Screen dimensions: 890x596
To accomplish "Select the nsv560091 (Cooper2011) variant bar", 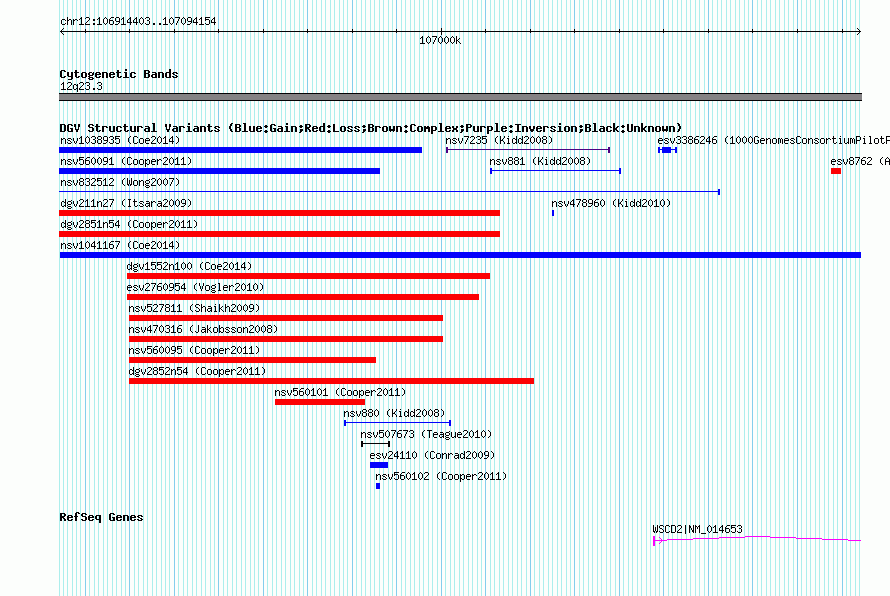I will click(220, 171).
